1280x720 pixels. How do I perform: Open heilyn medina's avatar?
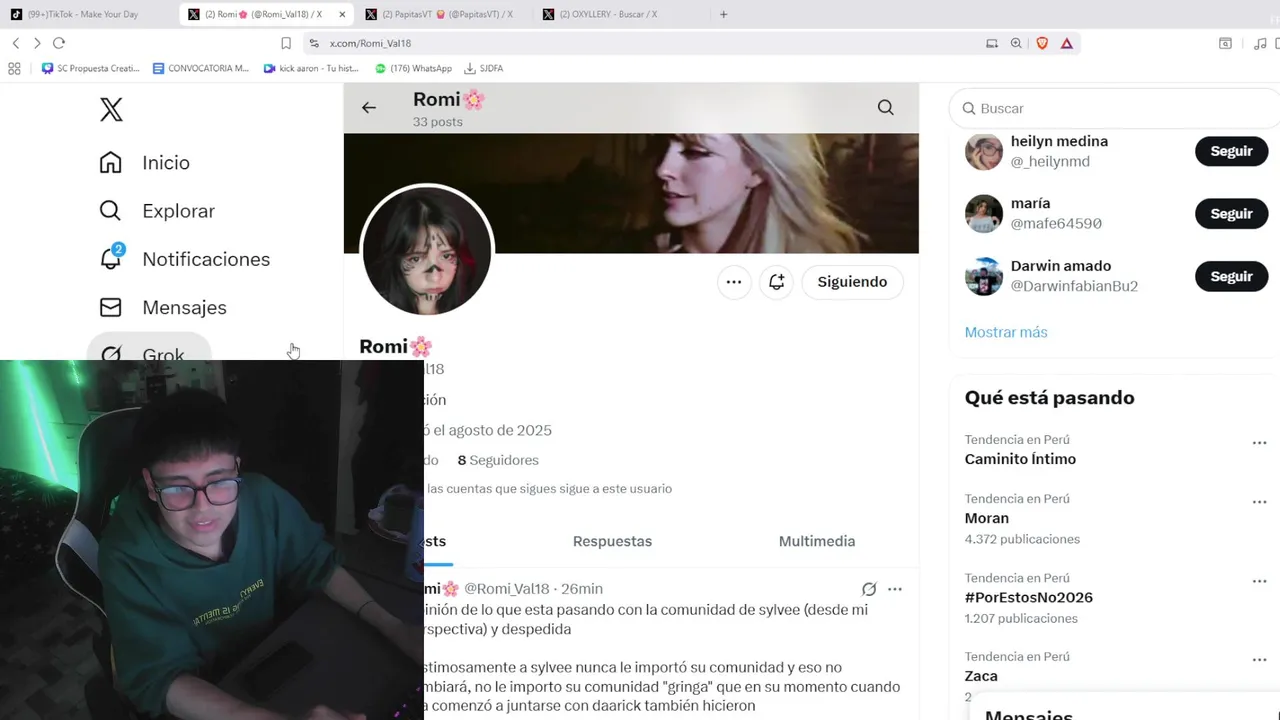click(984, 151)
